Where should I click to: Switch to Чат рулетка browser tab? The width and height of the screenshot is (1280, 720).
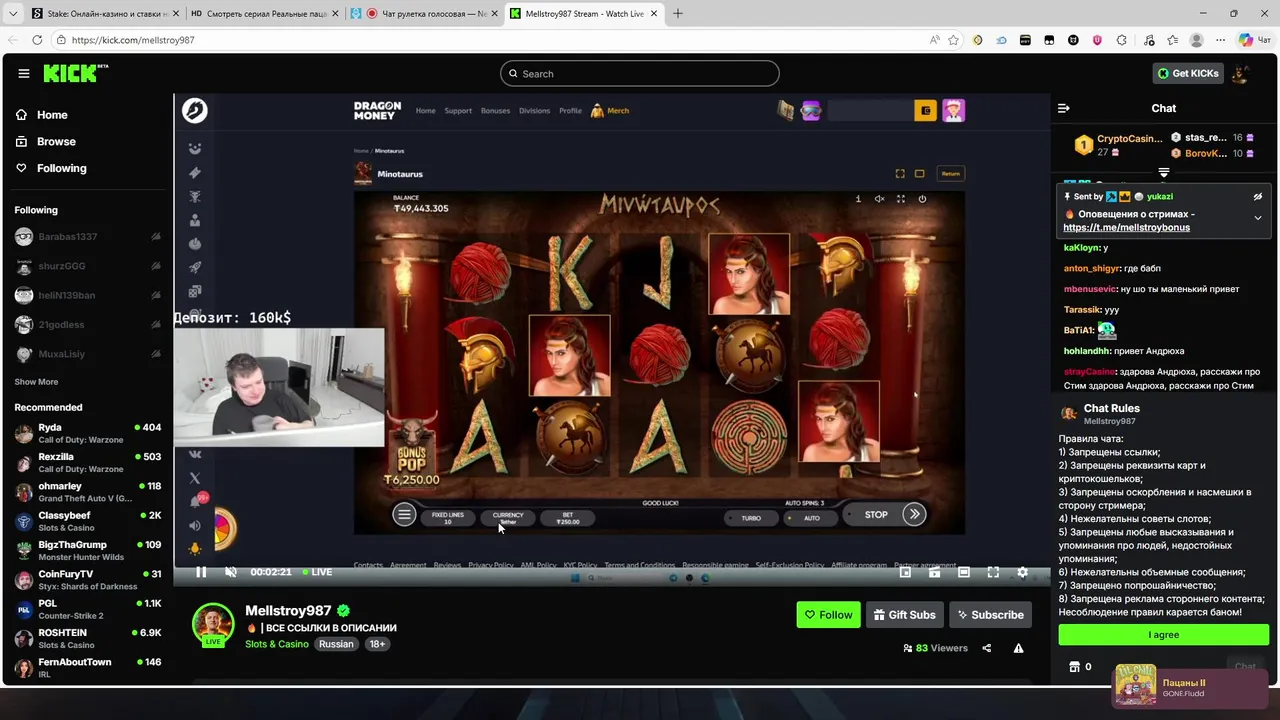point(424,14)
